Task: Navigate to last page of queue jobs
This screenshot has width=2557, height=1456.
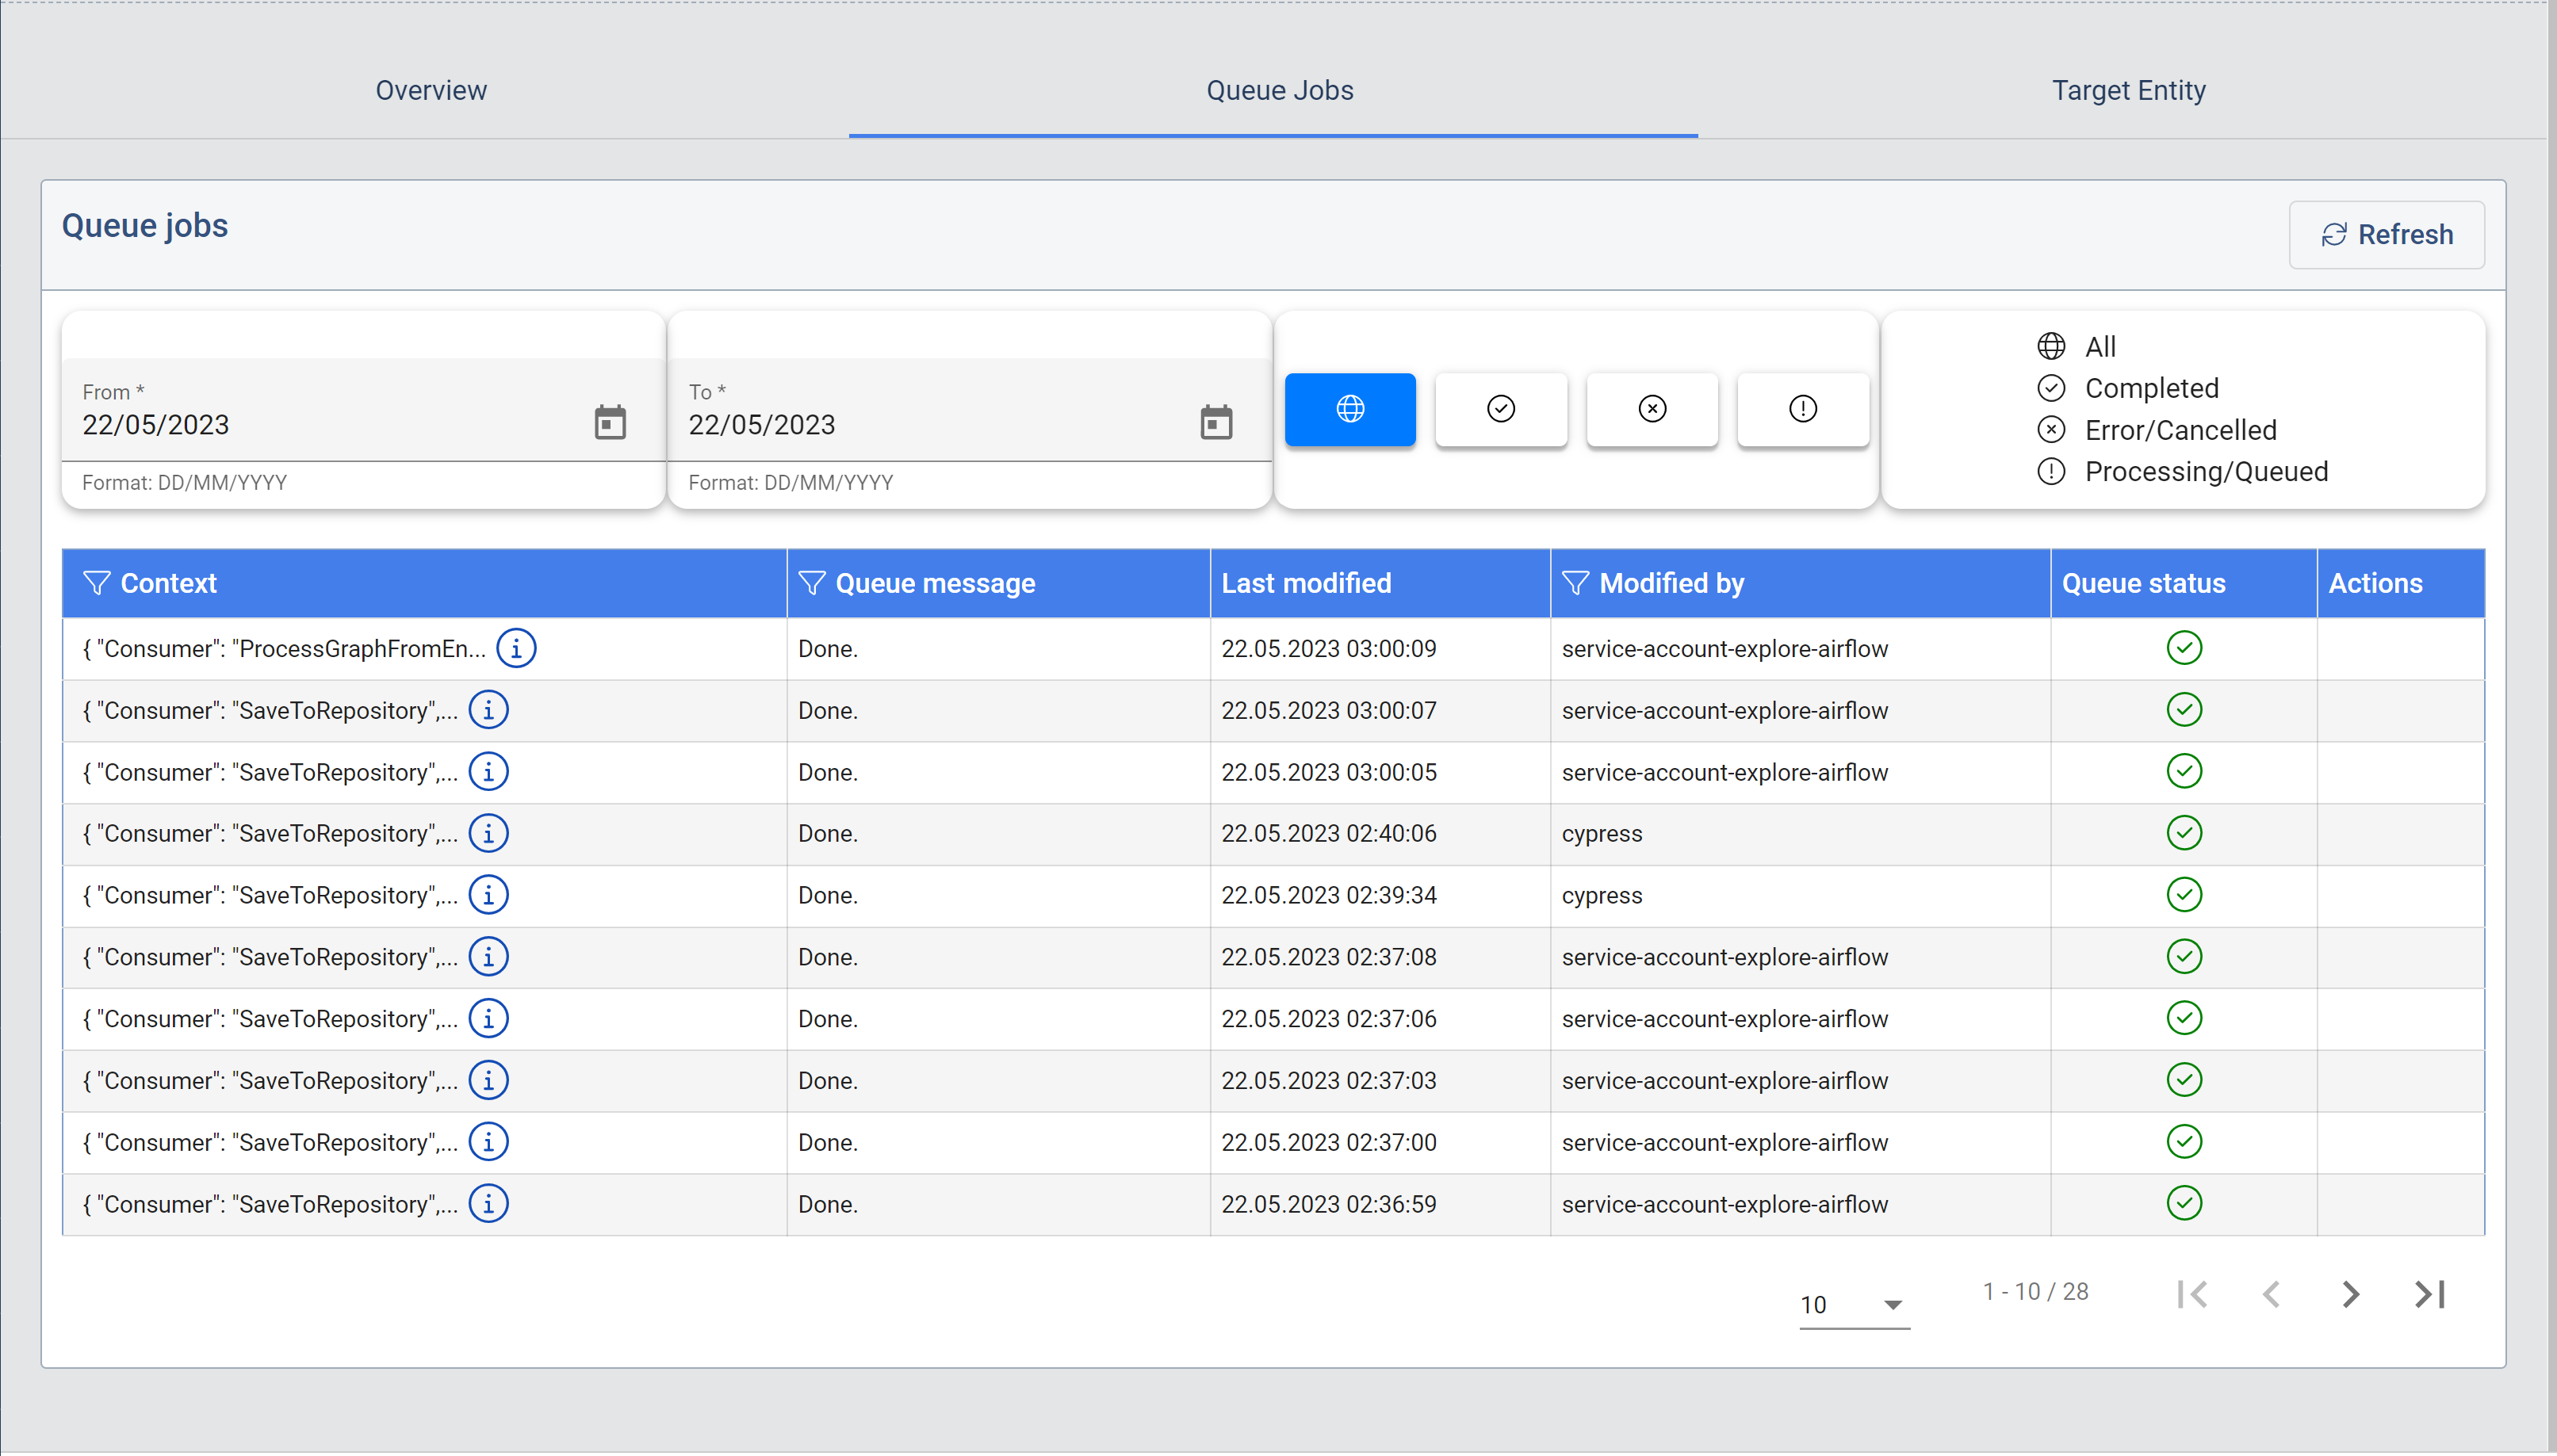Action: coord(2433,1294)
